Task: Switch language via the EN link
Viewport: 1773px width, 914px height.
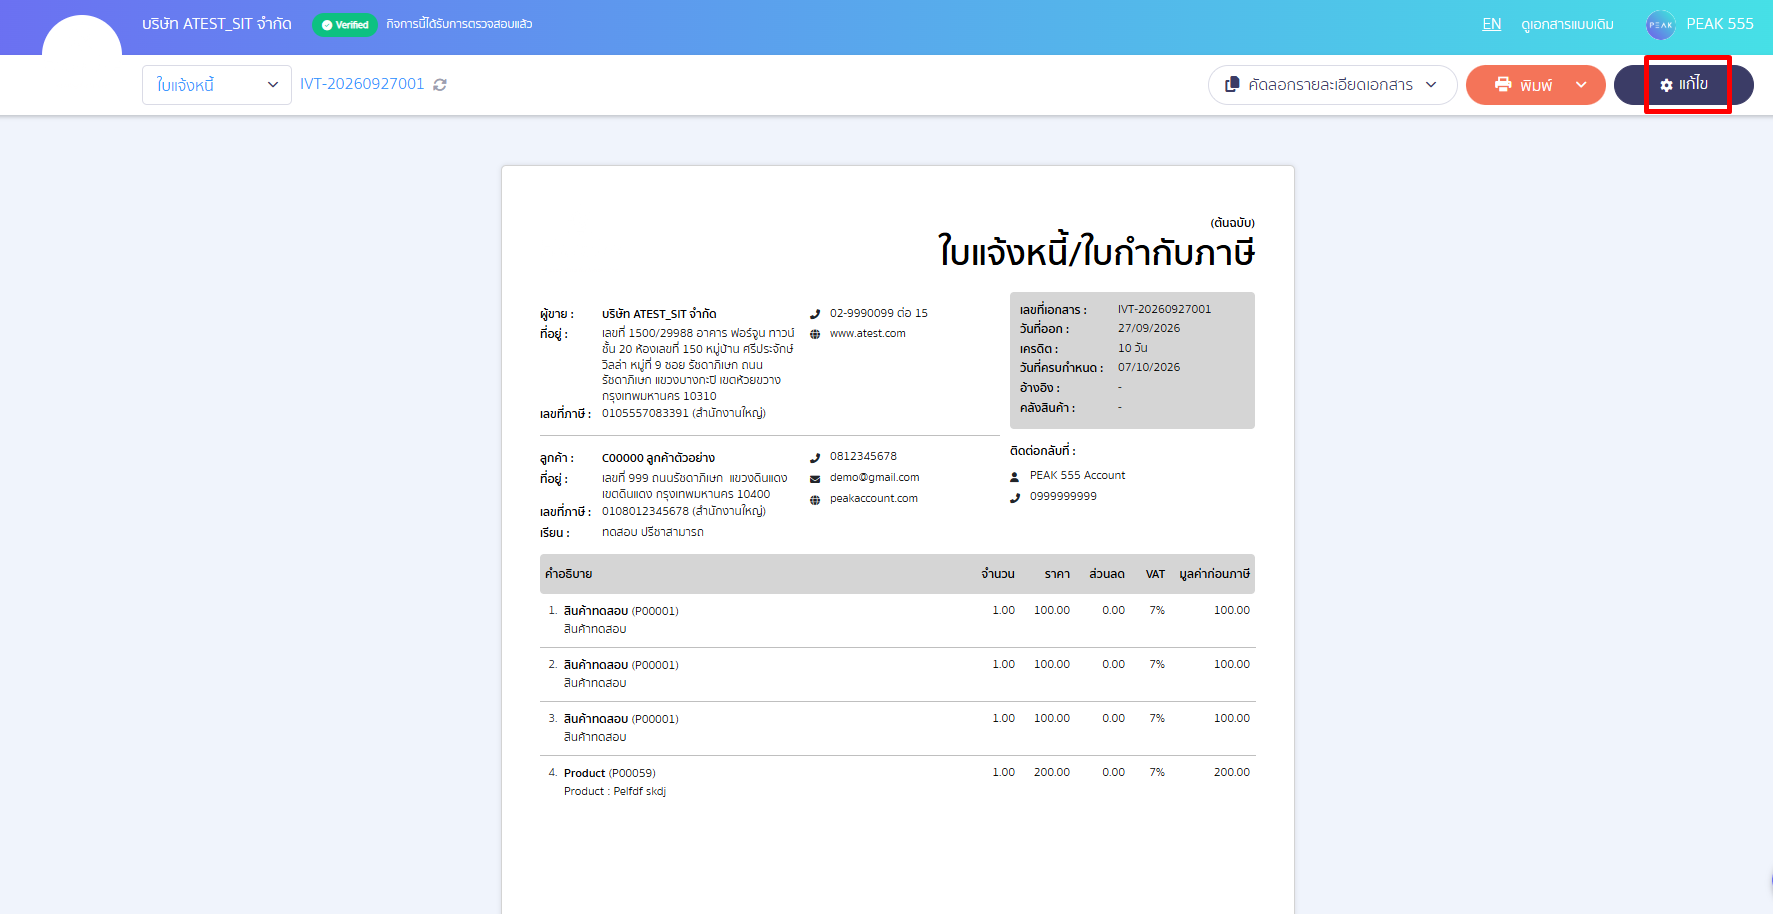Action: [x=1491, y=24]
